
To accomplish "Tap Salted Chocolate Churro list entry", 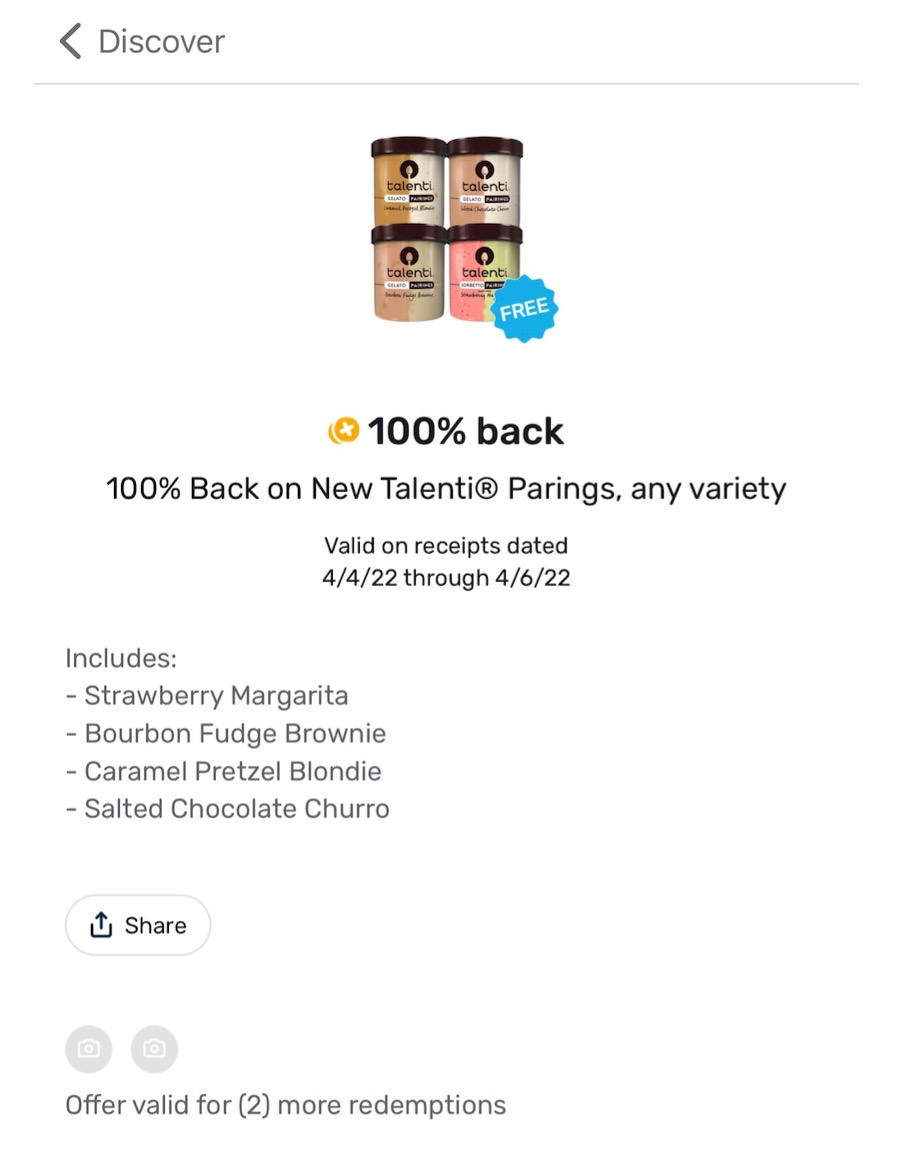I will pyautogui.click(x=237, y=809).
